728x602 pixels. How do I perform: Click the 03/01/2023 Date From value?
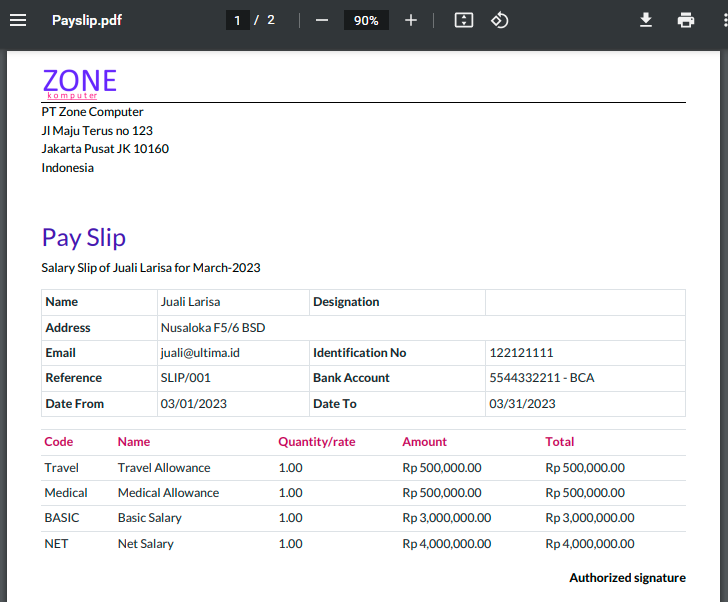(194, 404)
